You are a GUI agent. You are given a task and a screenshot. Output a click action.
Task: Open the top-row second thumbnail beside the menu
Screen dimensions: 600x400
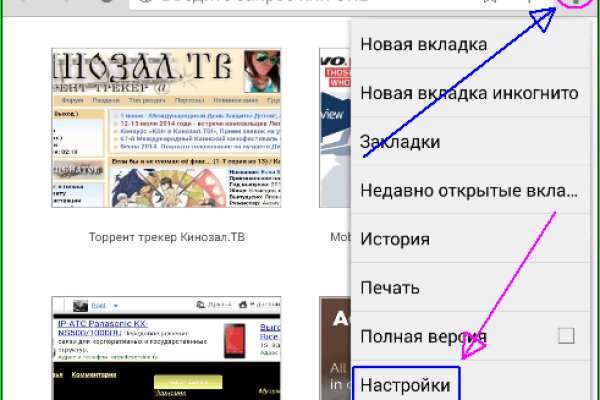[x=336, y=128]
